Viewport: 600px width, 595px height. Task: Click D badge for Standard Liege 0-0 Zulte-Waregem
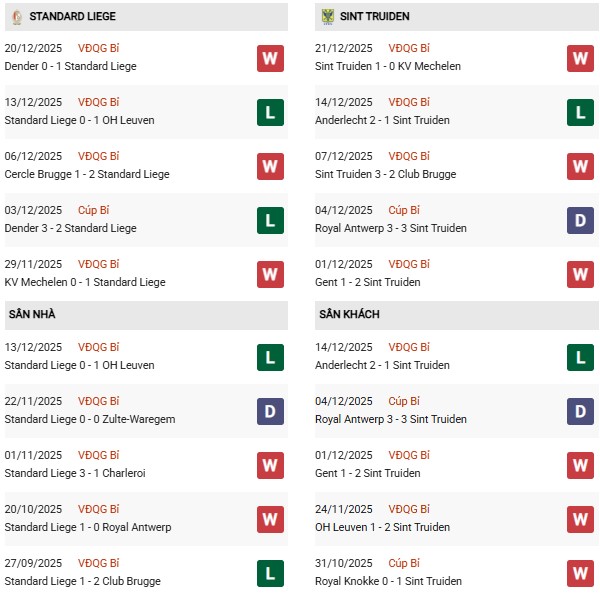[x=270, y=411]
